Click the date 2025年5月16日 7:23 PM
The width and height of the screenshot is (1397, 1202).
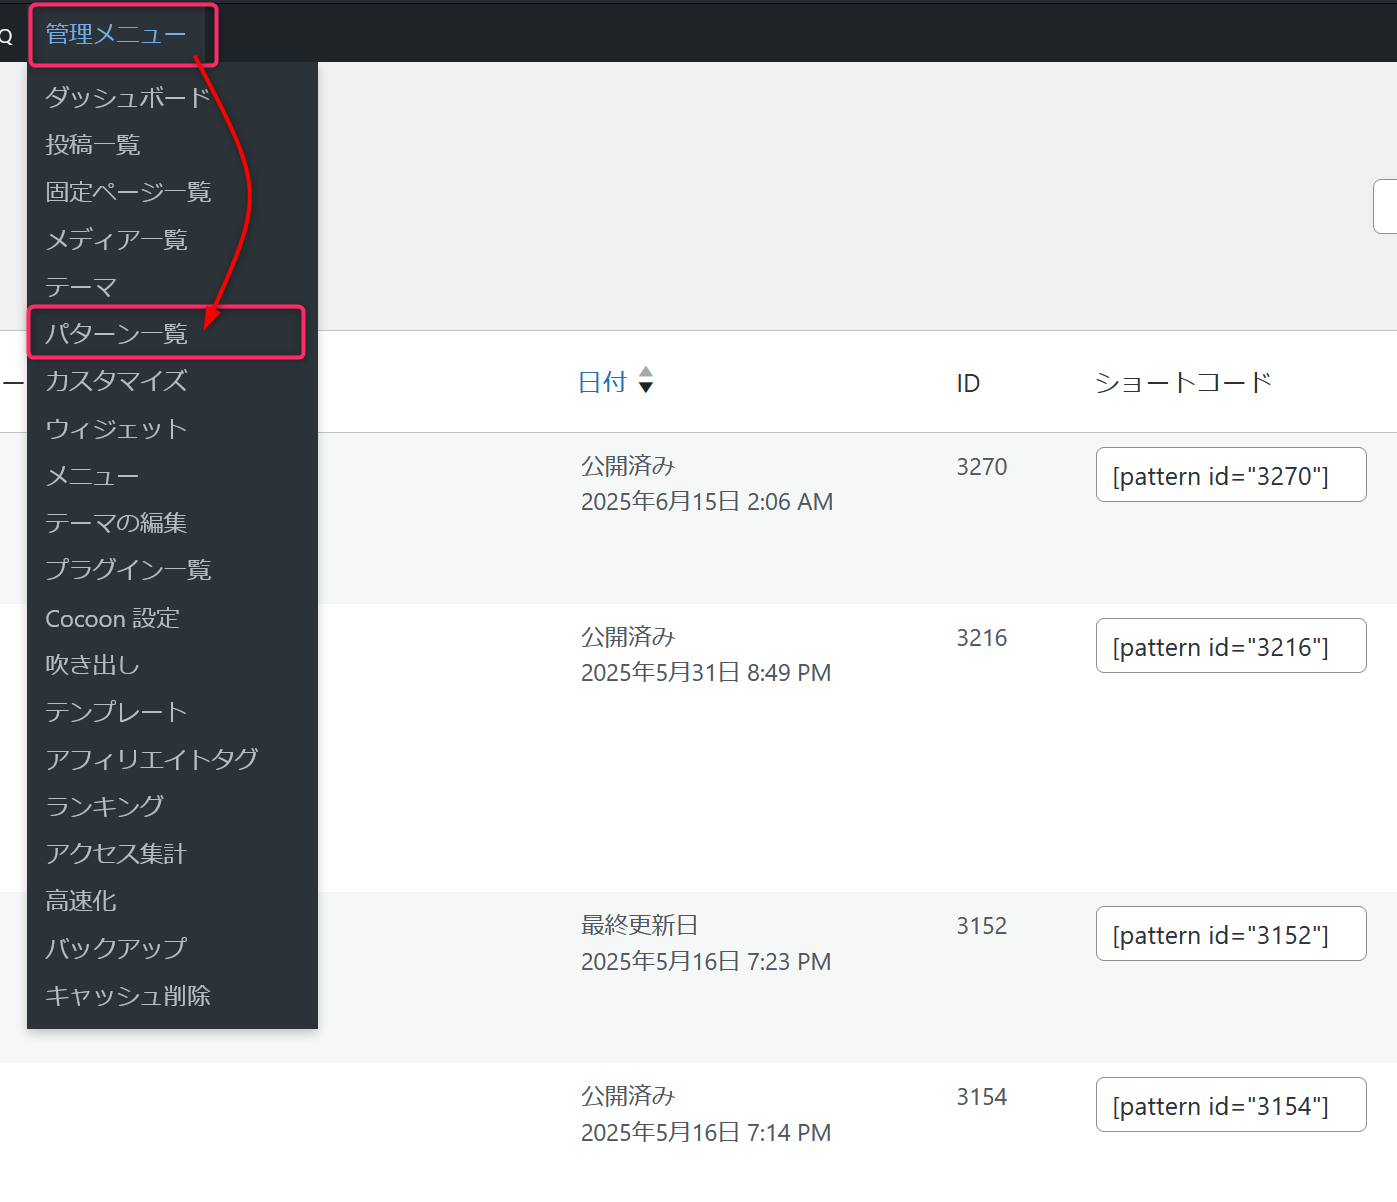tap(706, 962)
